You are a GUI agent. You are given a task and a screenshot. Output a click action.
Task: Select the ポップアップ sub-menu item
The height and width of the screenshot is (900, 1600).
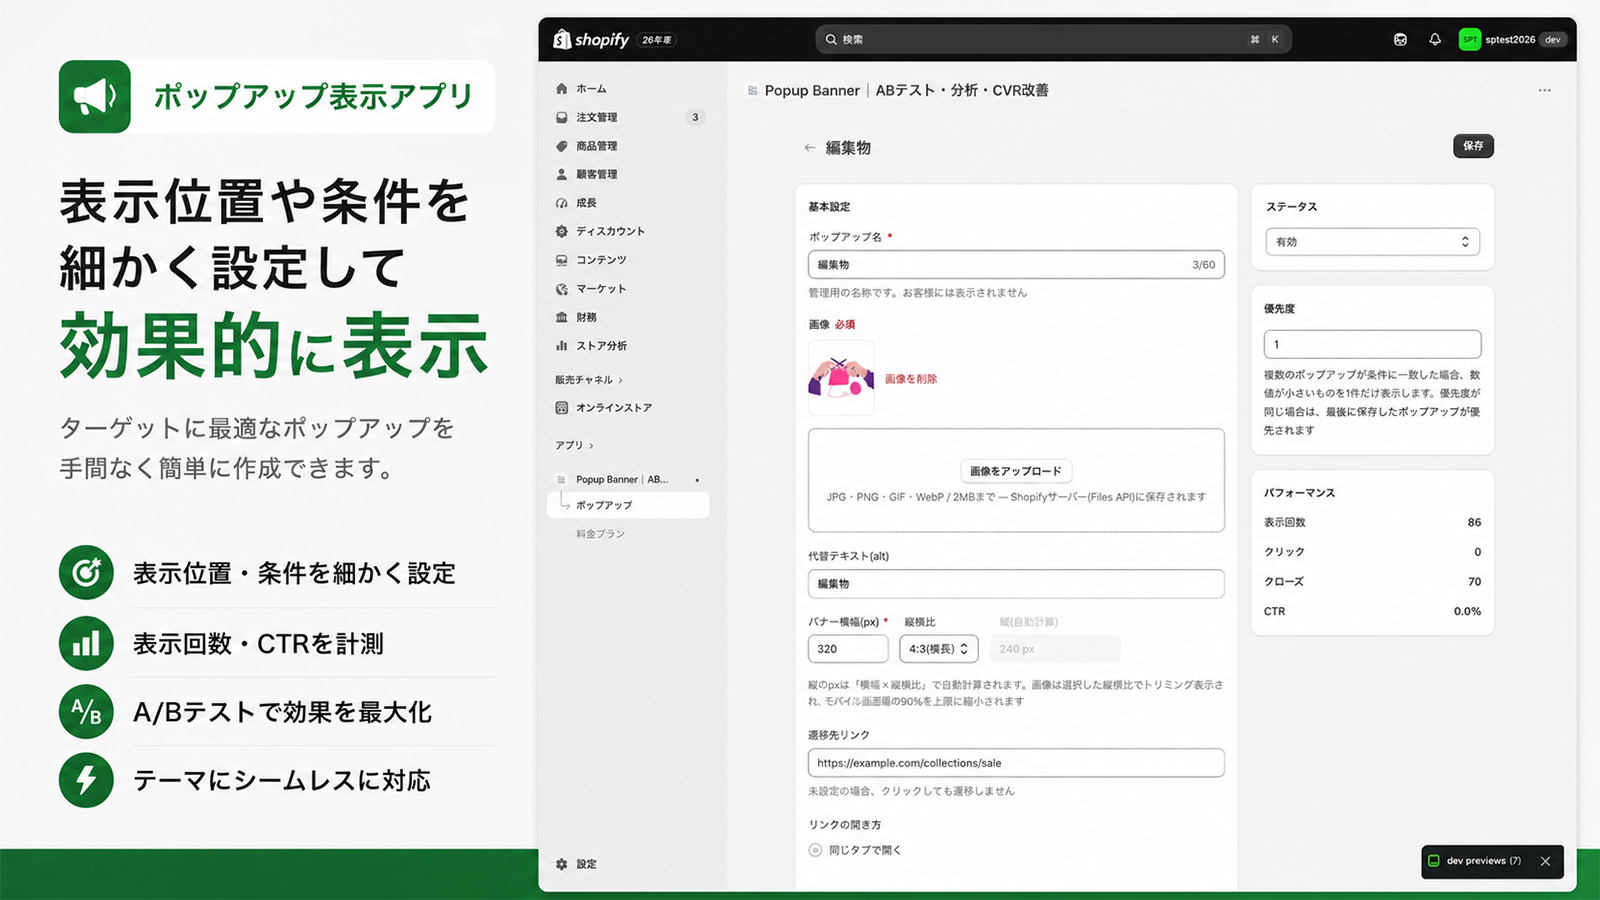[628, 505]
